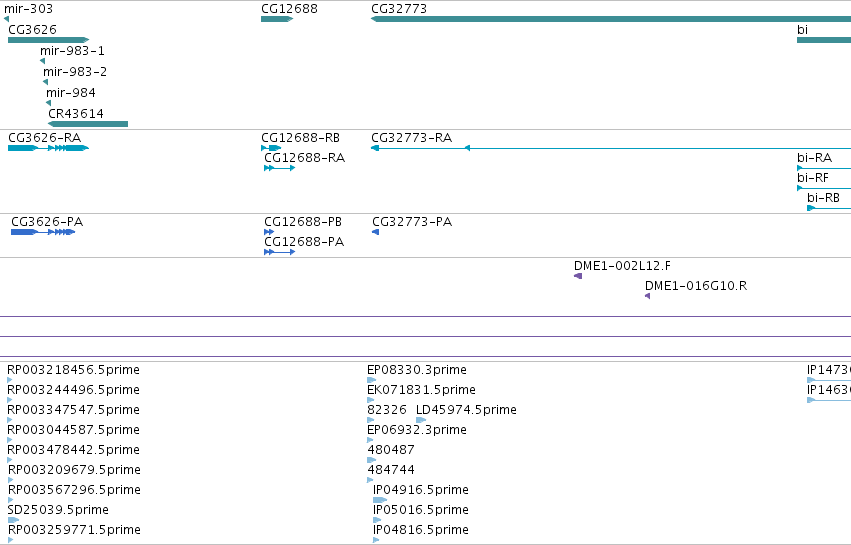Select the 480487 feature label
This screenshot has height=545, width=851.
pos(391,451)
